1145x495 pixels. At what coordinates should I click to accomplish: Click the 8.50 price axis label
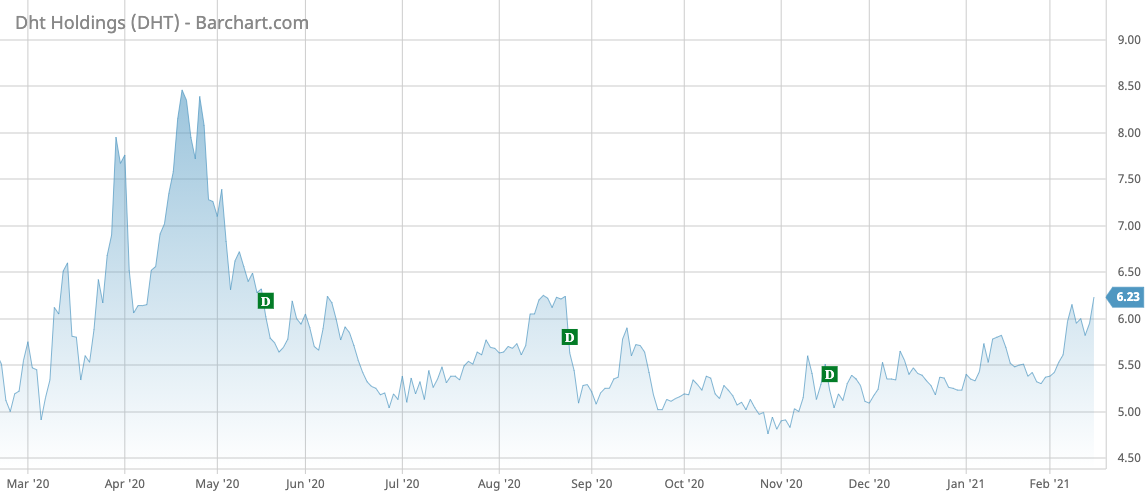click(x=1128, y=87)
